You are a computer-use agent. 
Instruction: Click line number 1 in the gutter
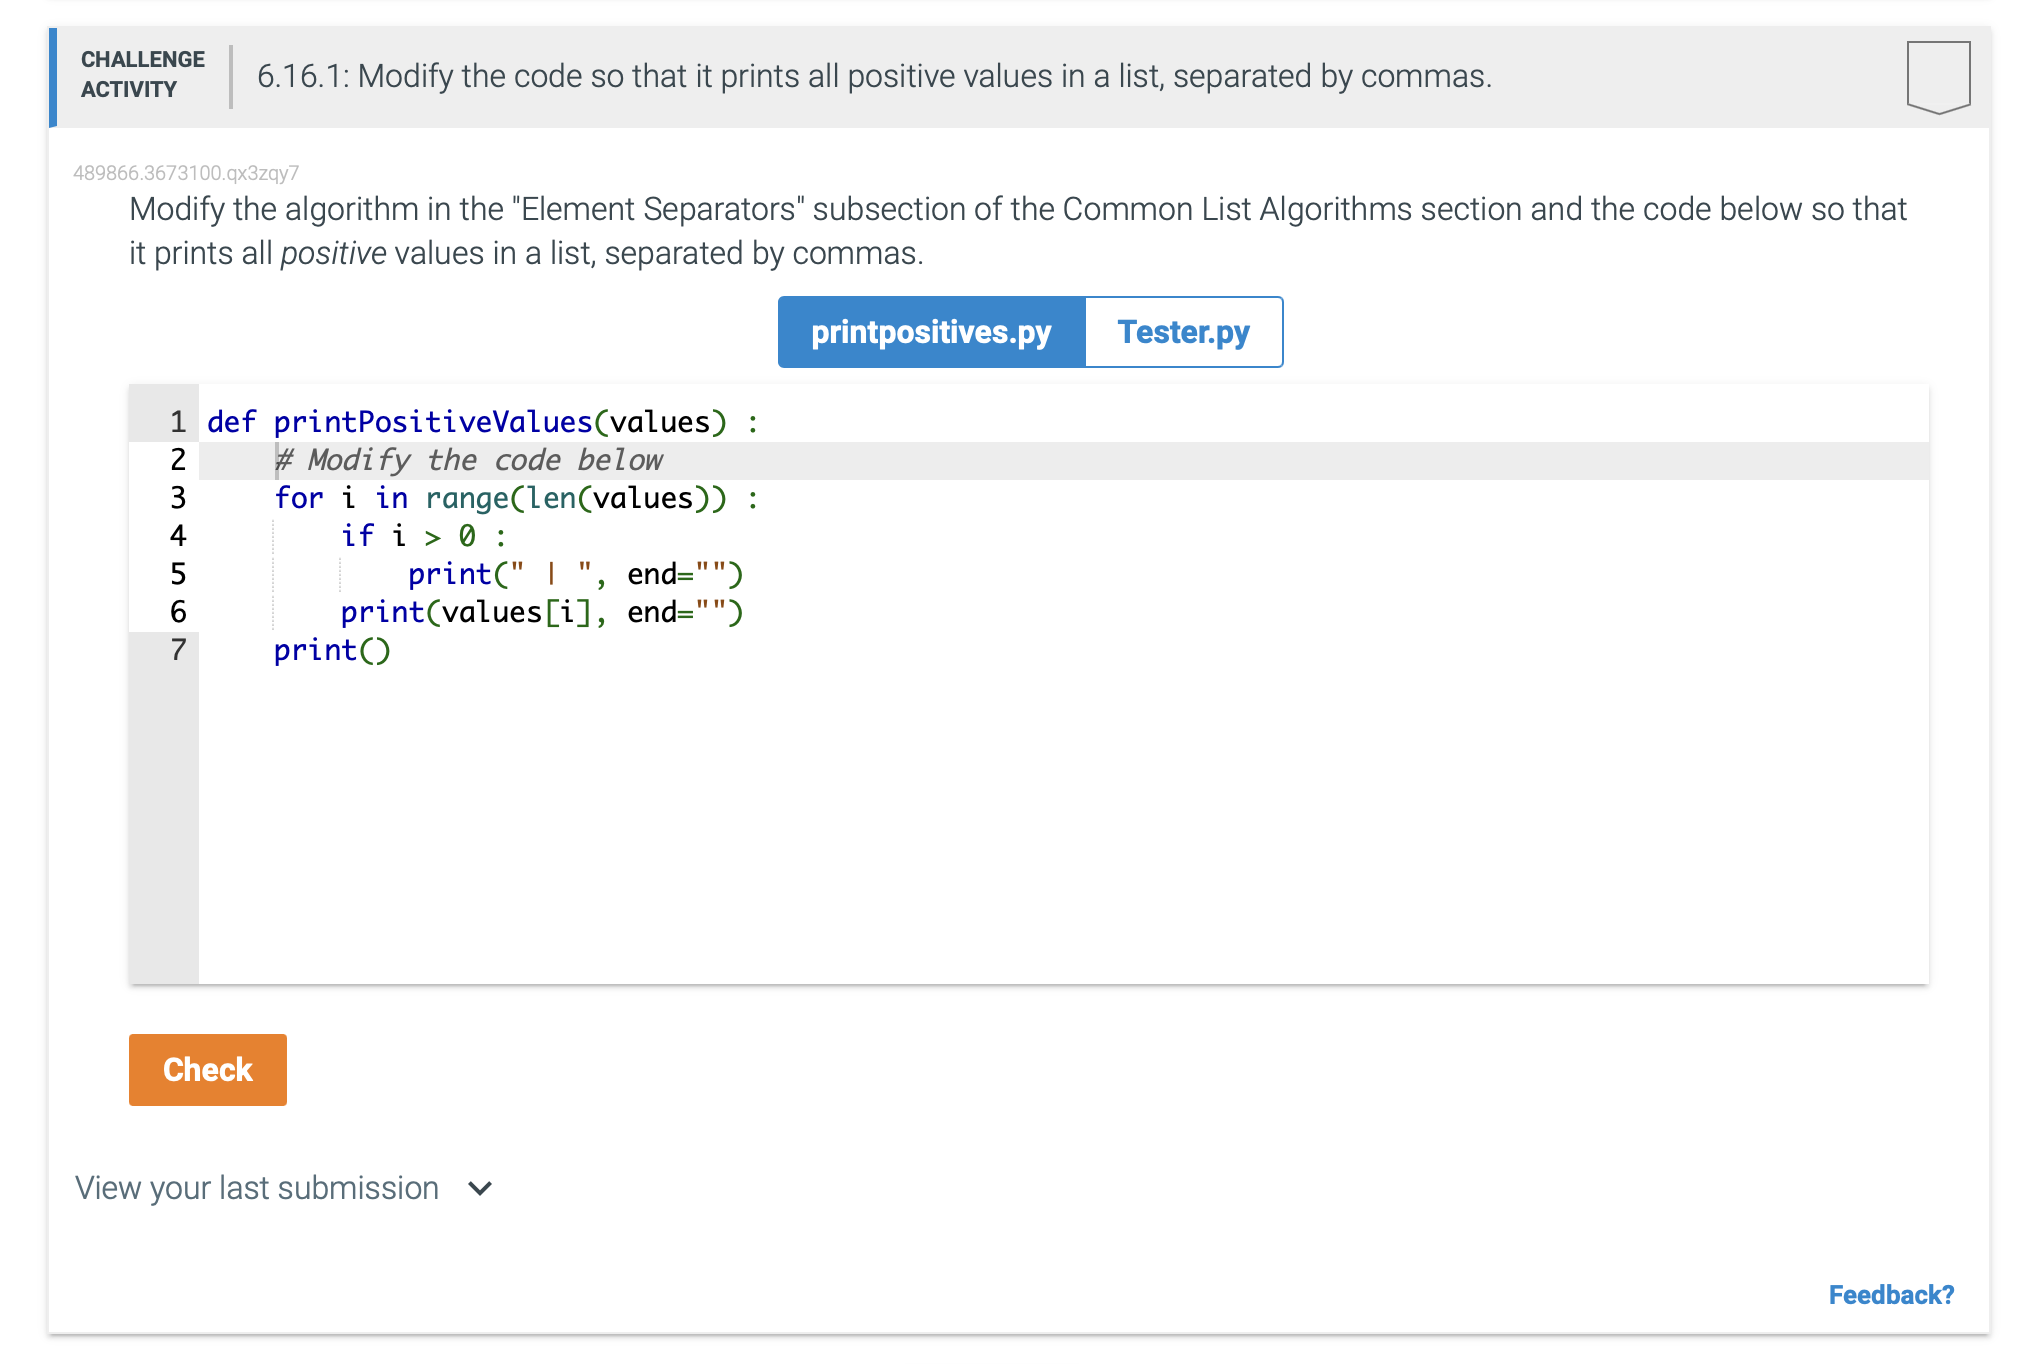coord(177,421)
